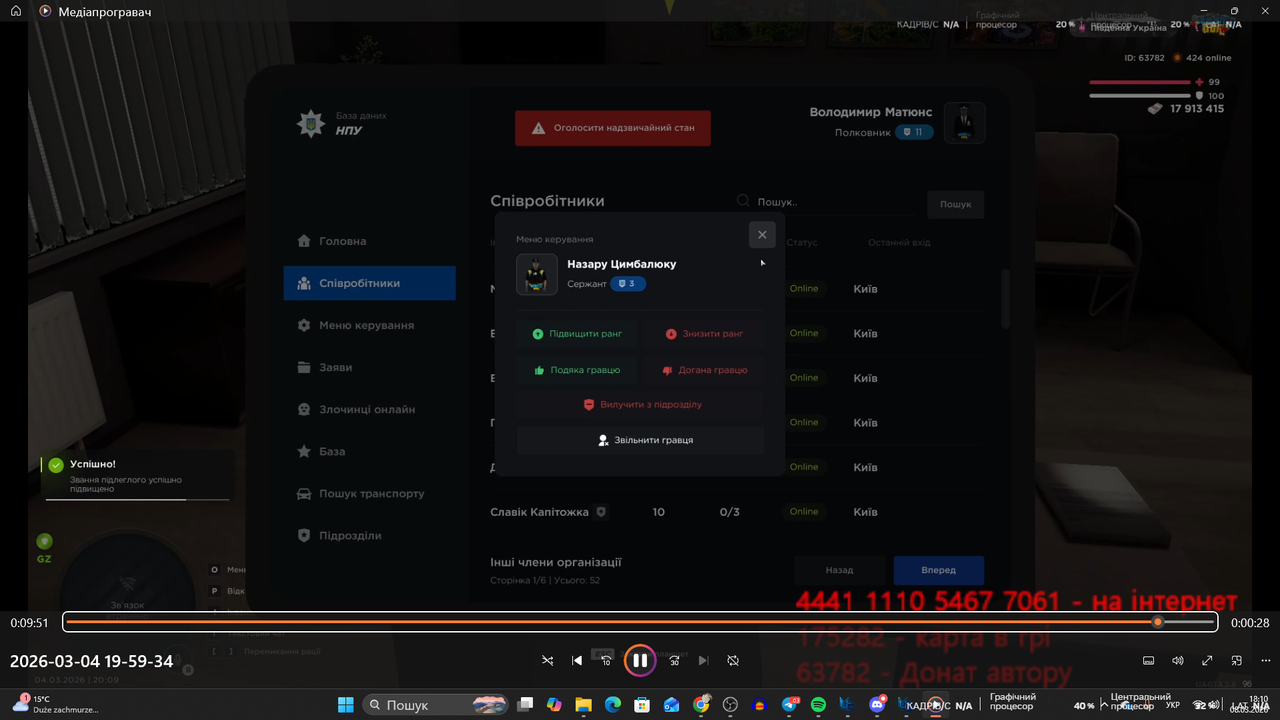1280x720 pixels.
Task: Click the Підрозділи shield icon
Action: (304, 535)
